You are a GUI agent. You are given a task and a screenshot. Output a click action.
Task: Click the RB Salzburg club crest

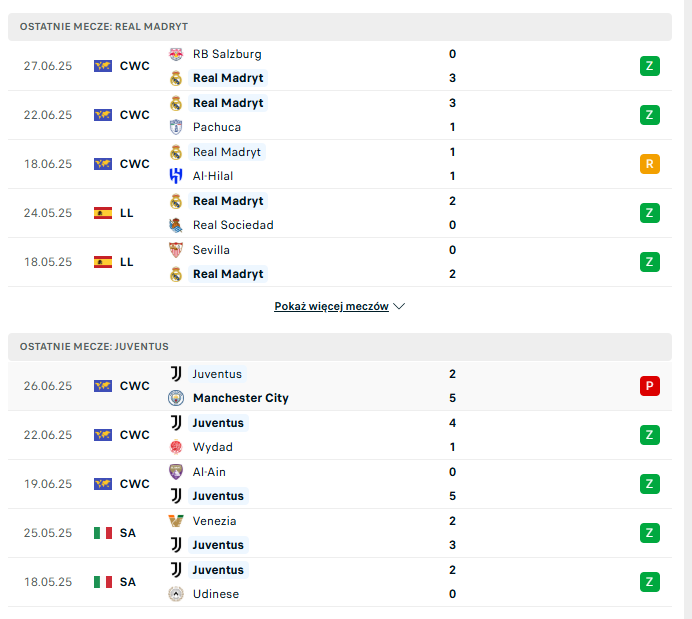pos(176,54)
